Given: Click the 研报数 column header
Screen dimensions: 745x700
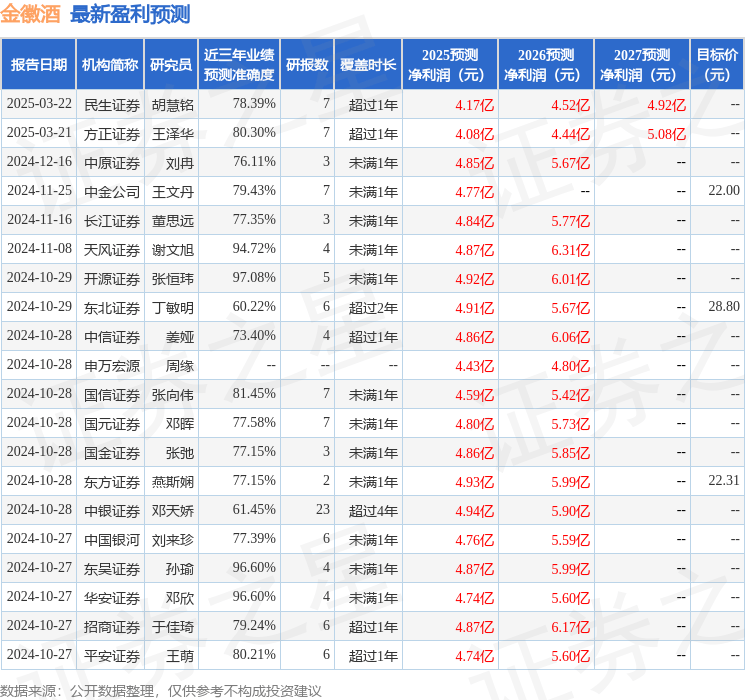Looking at the screenshot, I should [307, 65].
